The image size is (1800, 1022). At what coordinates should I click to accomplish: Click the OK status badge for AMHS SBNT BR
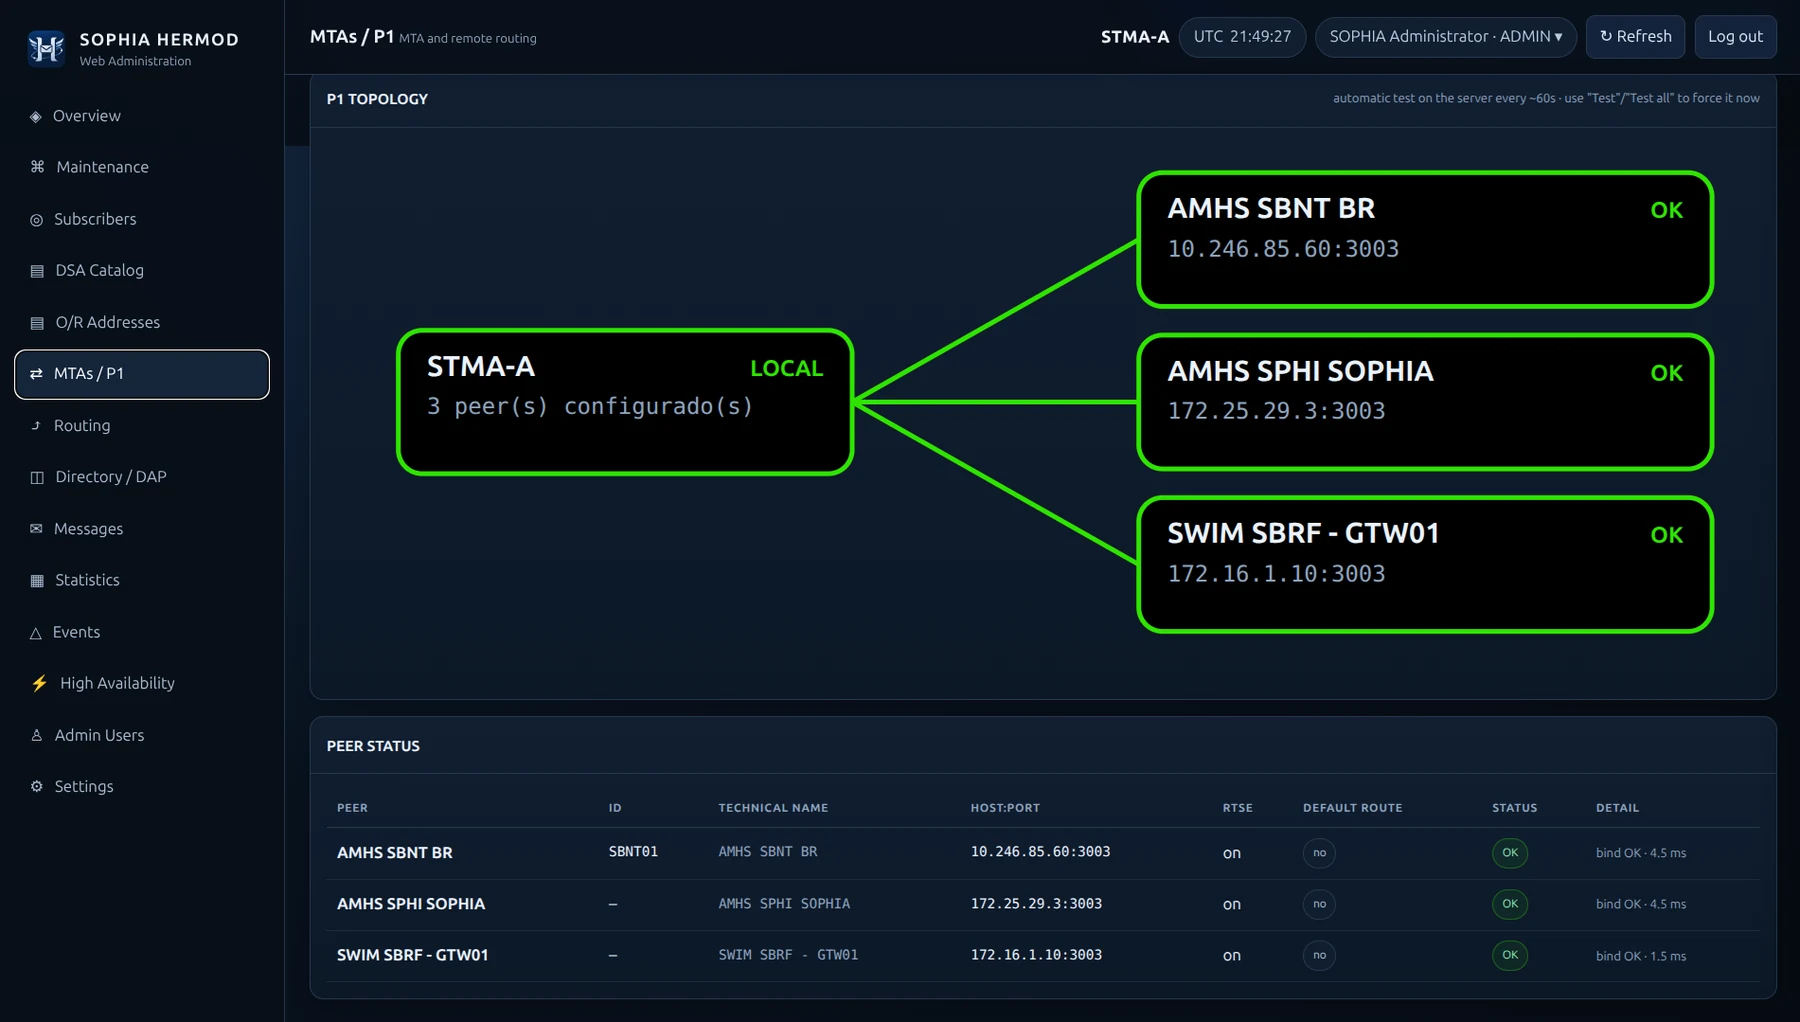tap(1510, 853)
